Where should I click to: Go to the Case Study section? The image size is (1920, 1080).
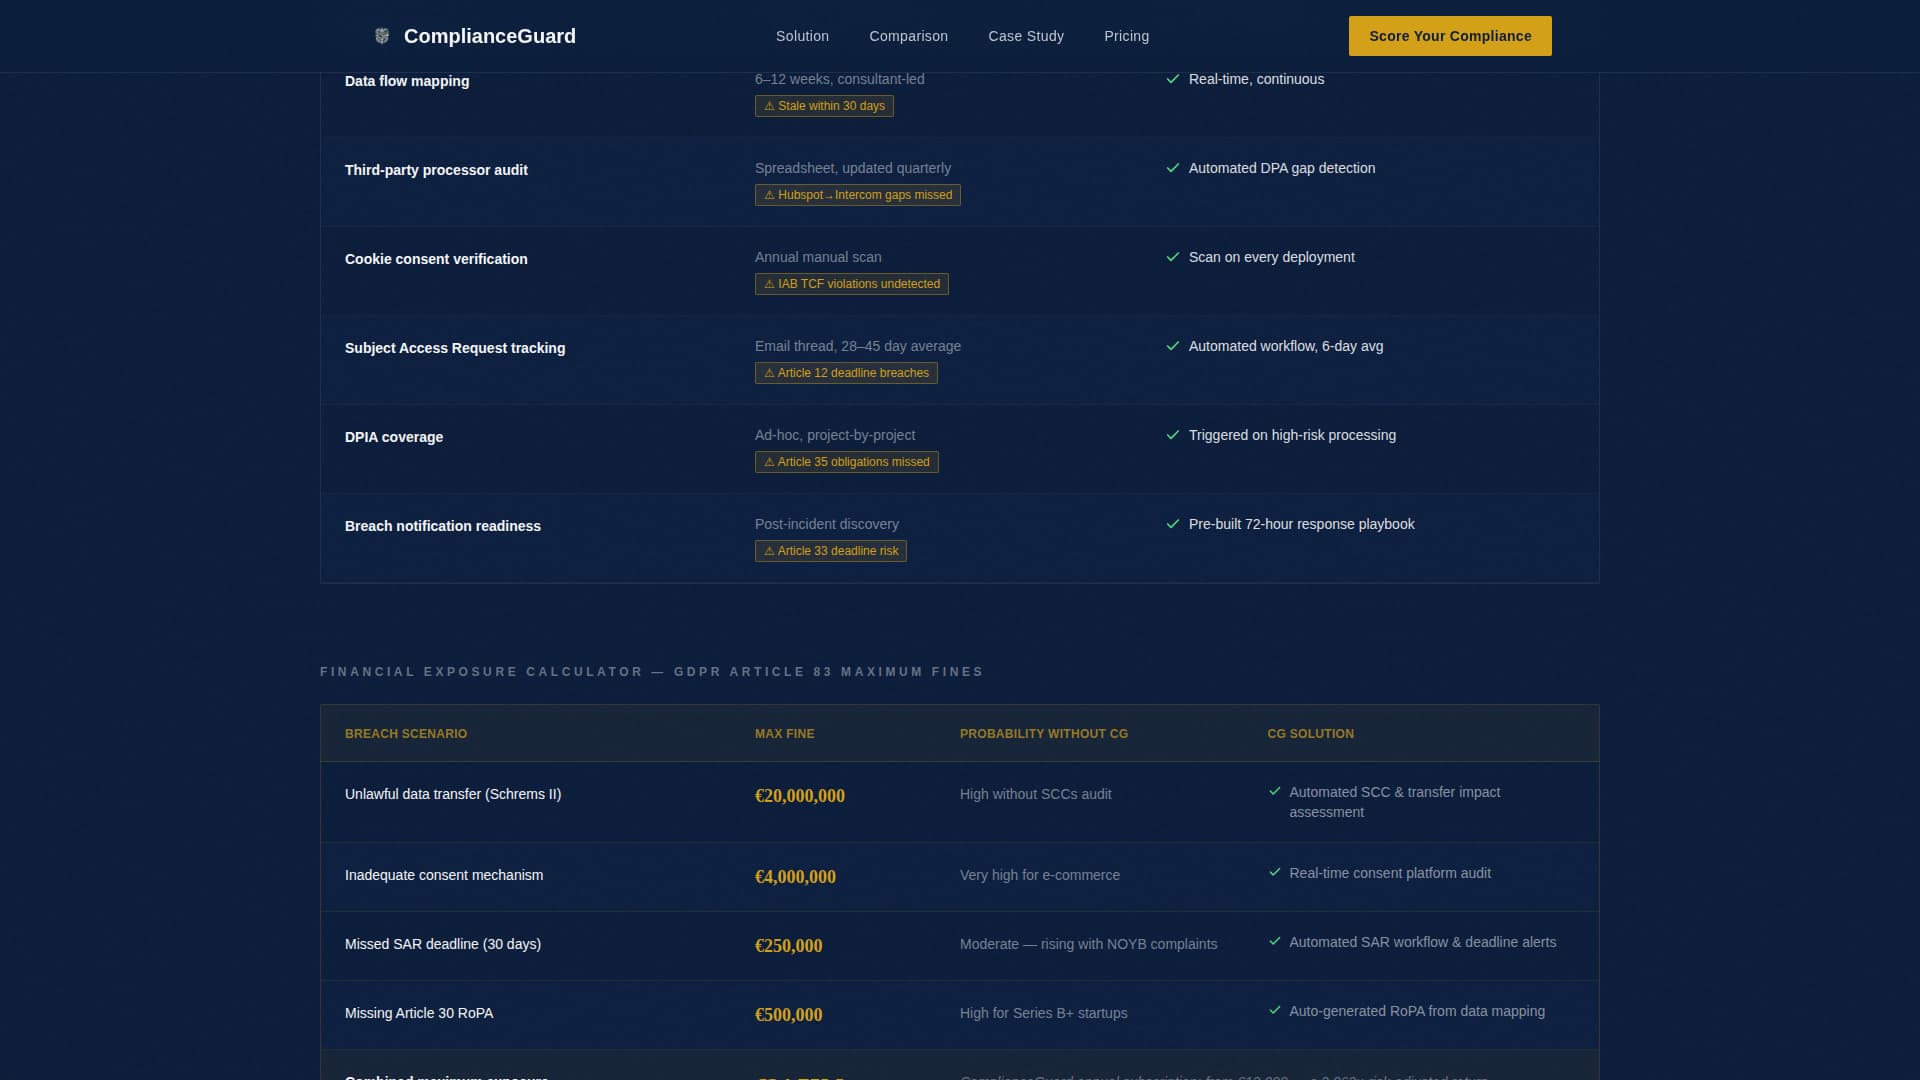click(1026, 36)
